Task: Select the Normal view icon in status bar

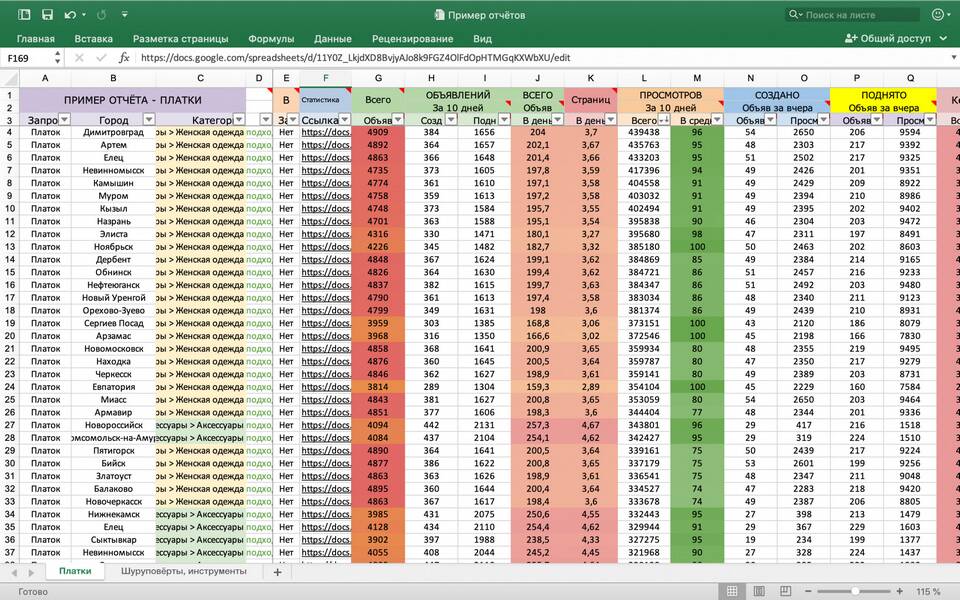Action: [x=732, y=591]
